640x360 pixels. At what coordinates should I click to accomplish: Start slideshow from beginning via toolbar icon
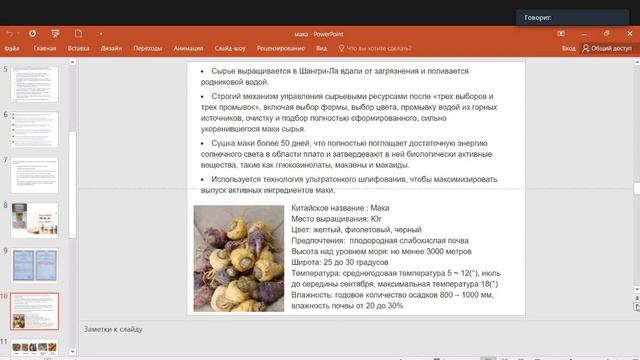55,33
